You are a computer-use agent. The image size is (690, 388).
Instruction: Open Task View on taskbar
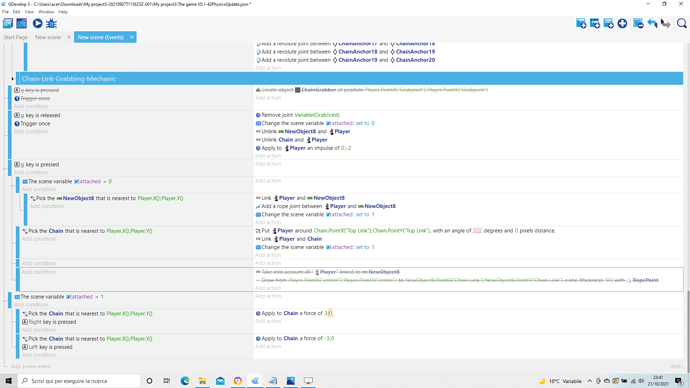166,381
